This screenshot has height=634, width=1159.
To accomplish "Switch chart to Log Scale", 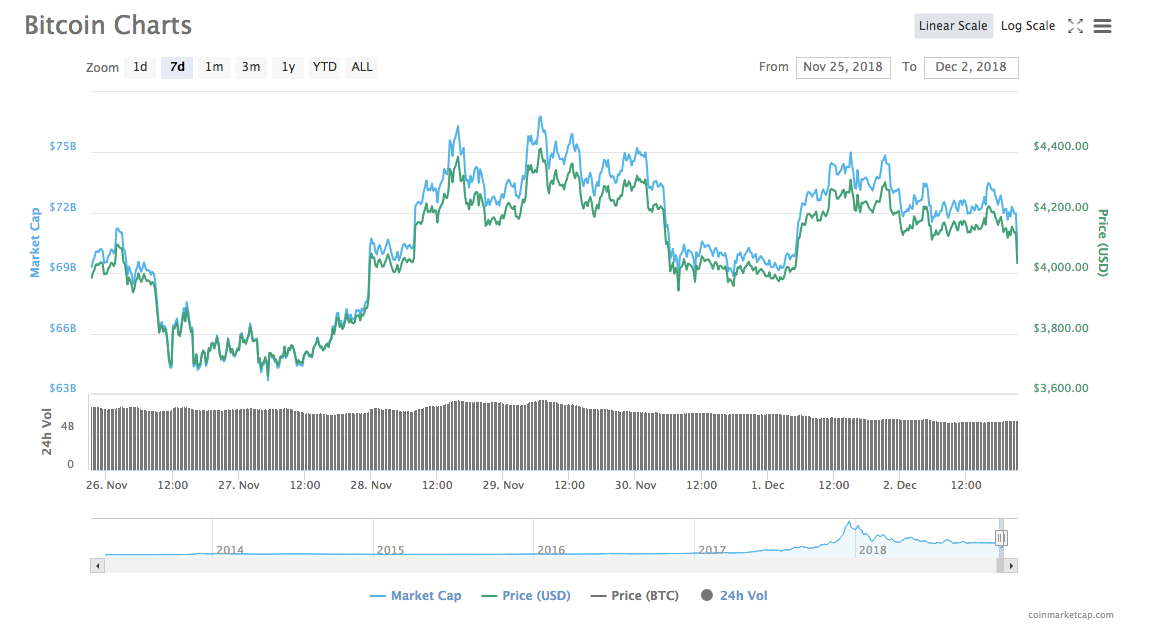I will [1027, 26].
